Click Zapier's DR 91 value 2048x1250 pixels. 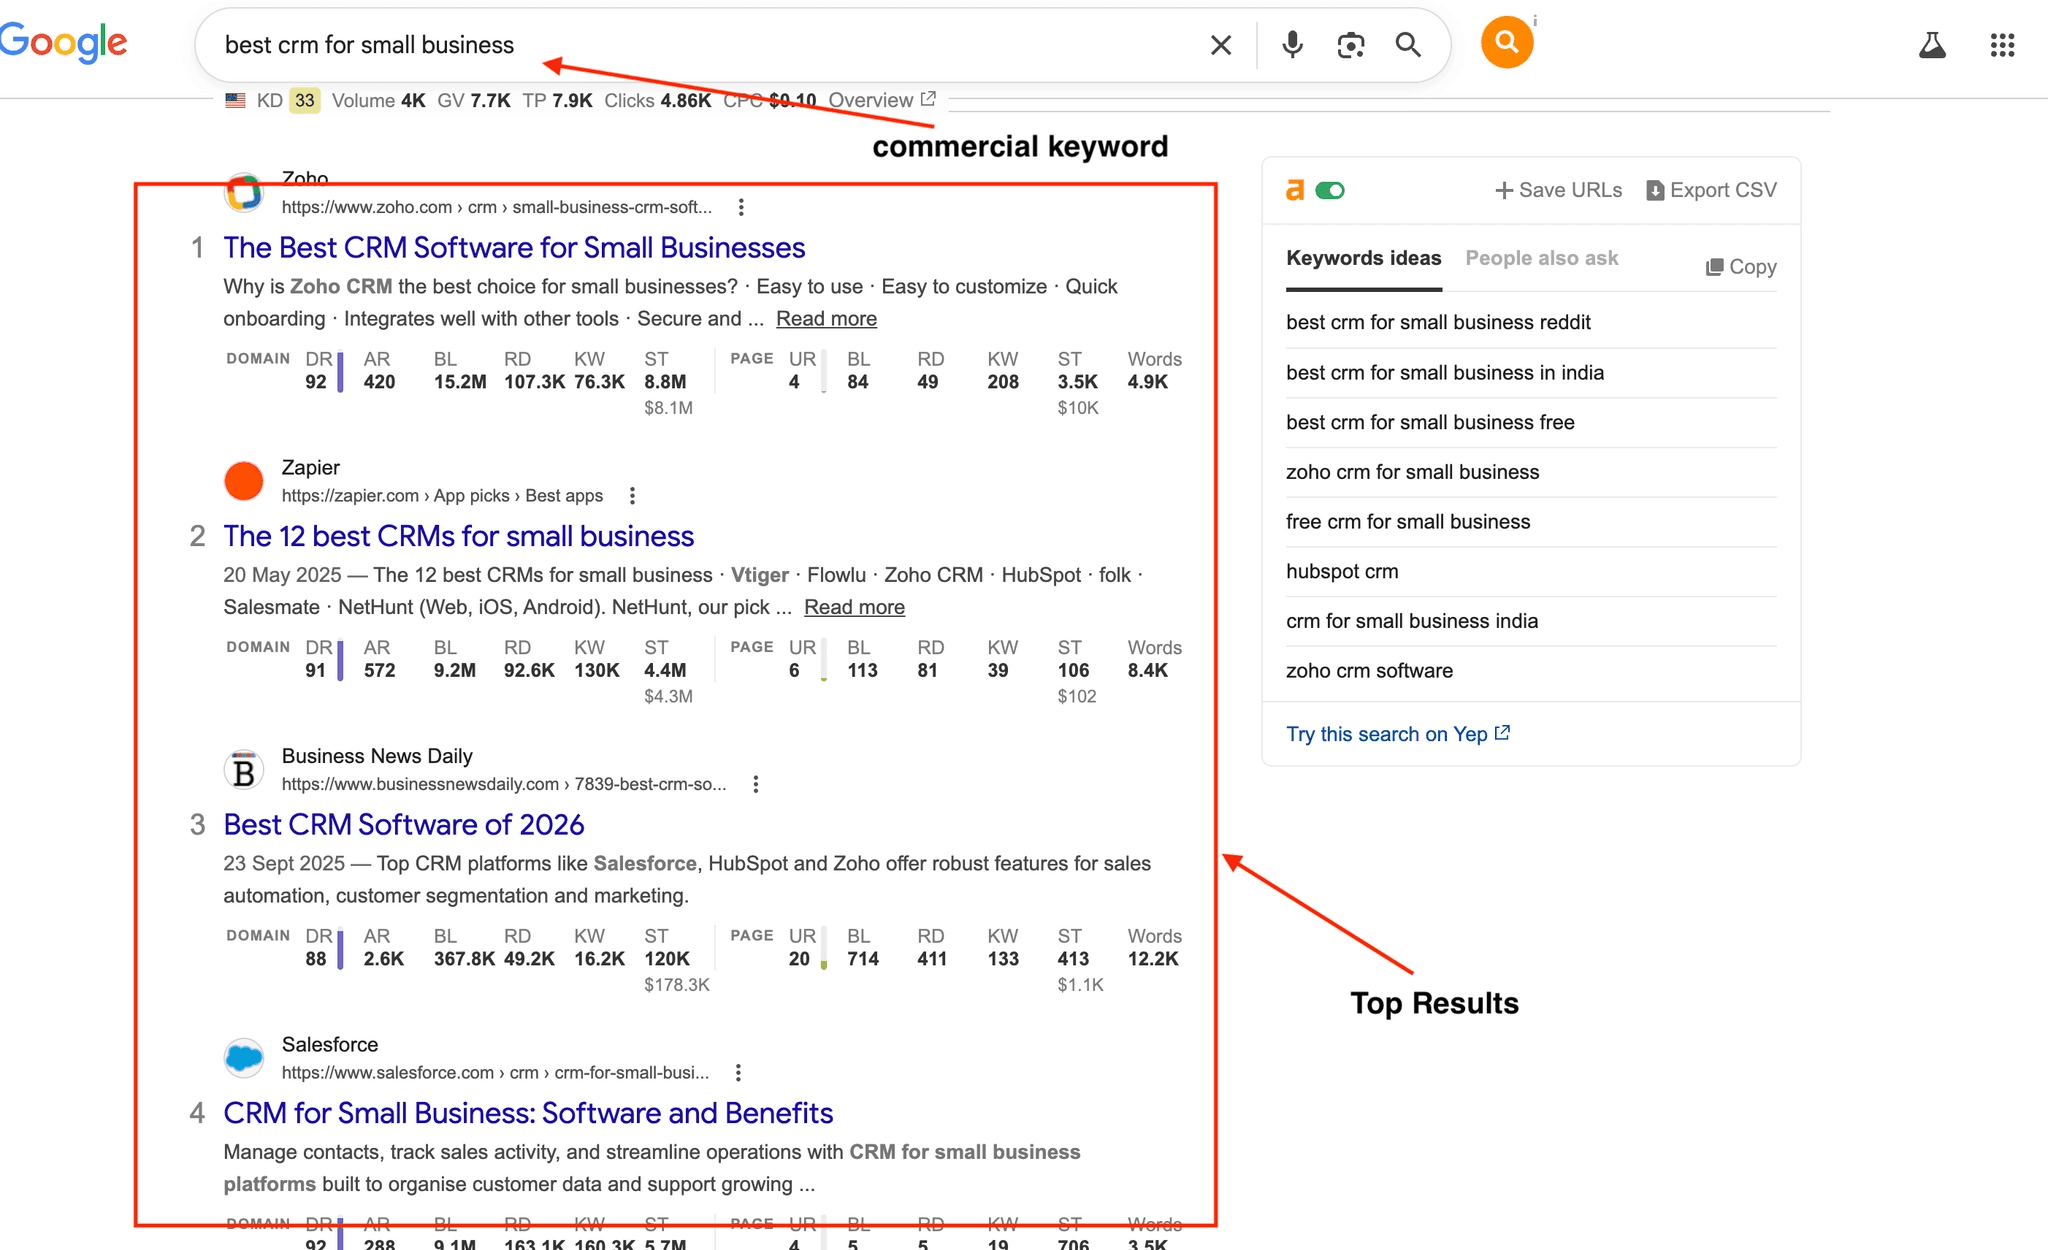click(x=316, y=671)
